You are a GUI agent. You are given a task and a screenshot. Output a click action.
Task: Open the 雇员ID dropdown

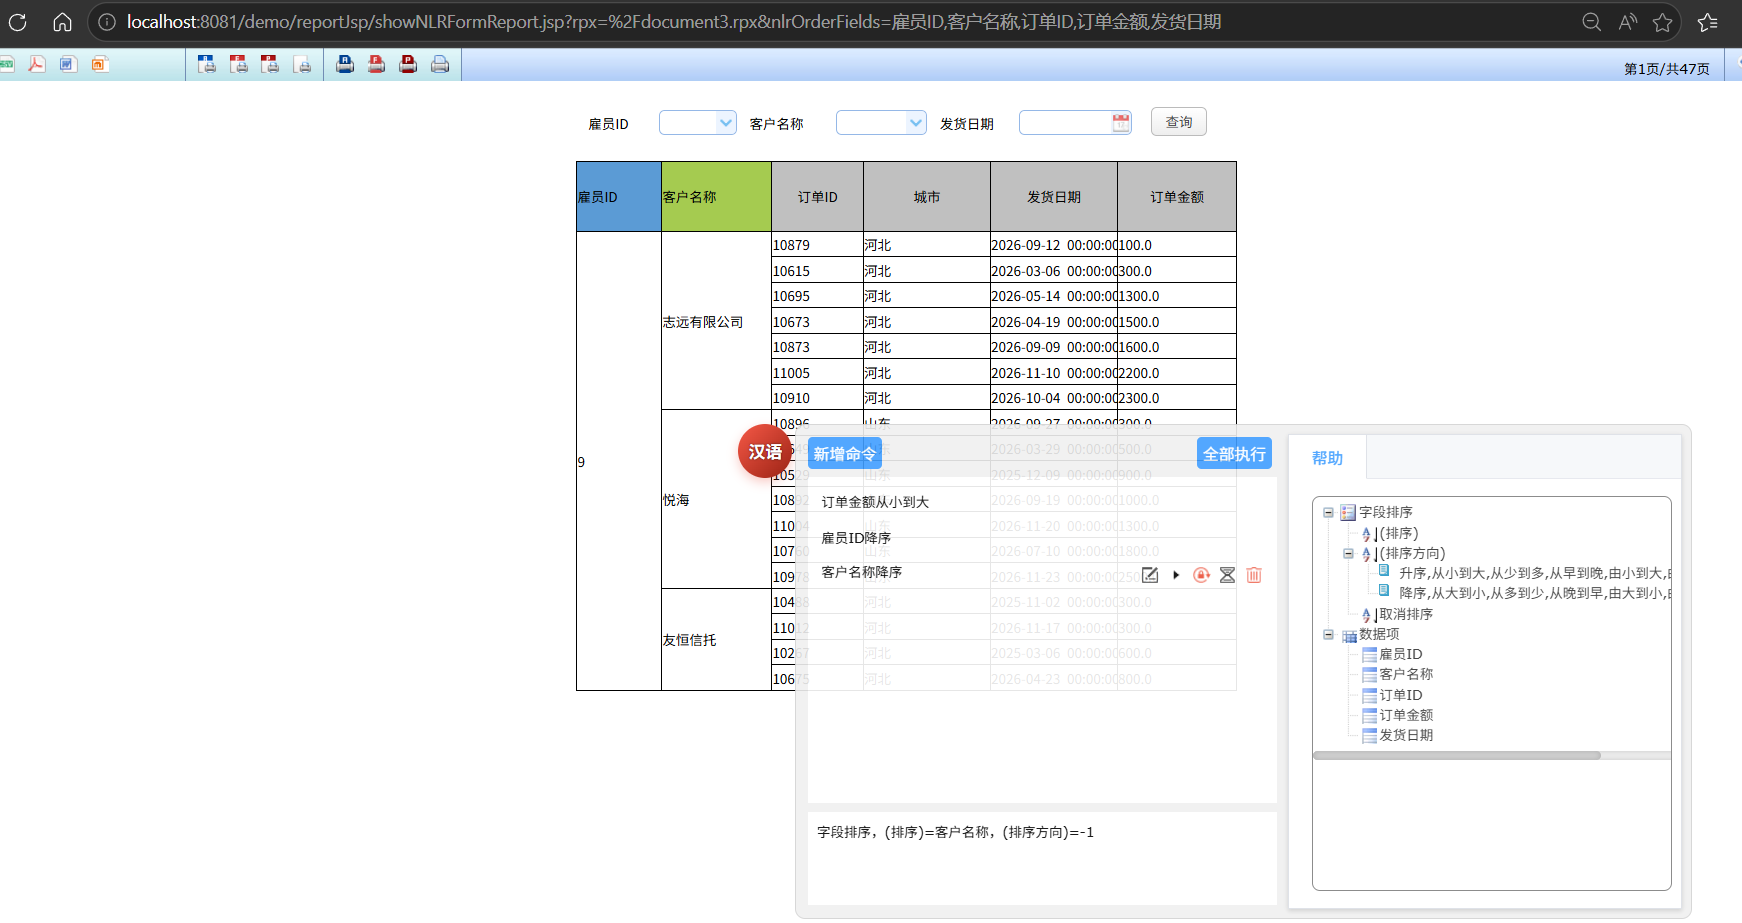click(725, 123)
